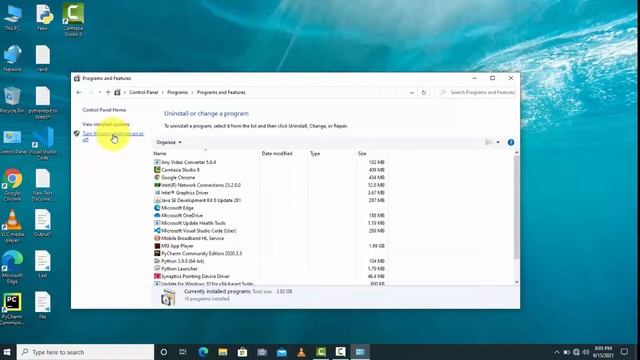Click the Type here to search box
The image size is (640, 360).
85,352
